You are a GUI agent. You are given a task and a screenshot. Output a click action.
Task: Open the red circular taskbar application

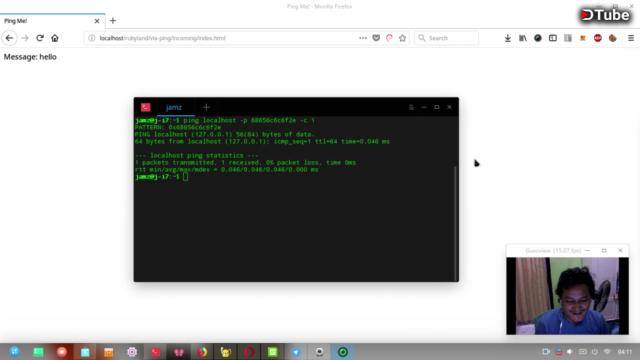point(62,352)
